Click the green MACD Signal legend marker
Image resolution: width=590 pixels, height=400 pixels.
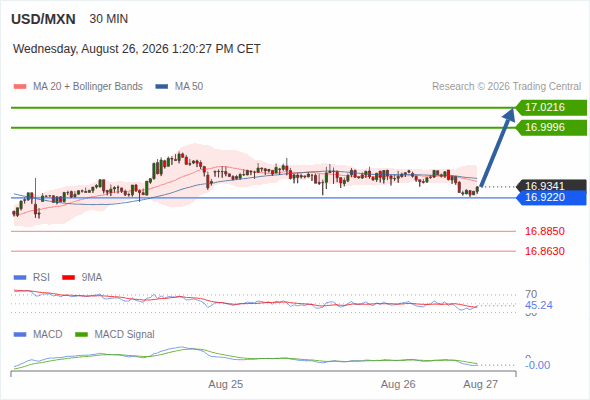pyautogui.click(x=81, y=335)
